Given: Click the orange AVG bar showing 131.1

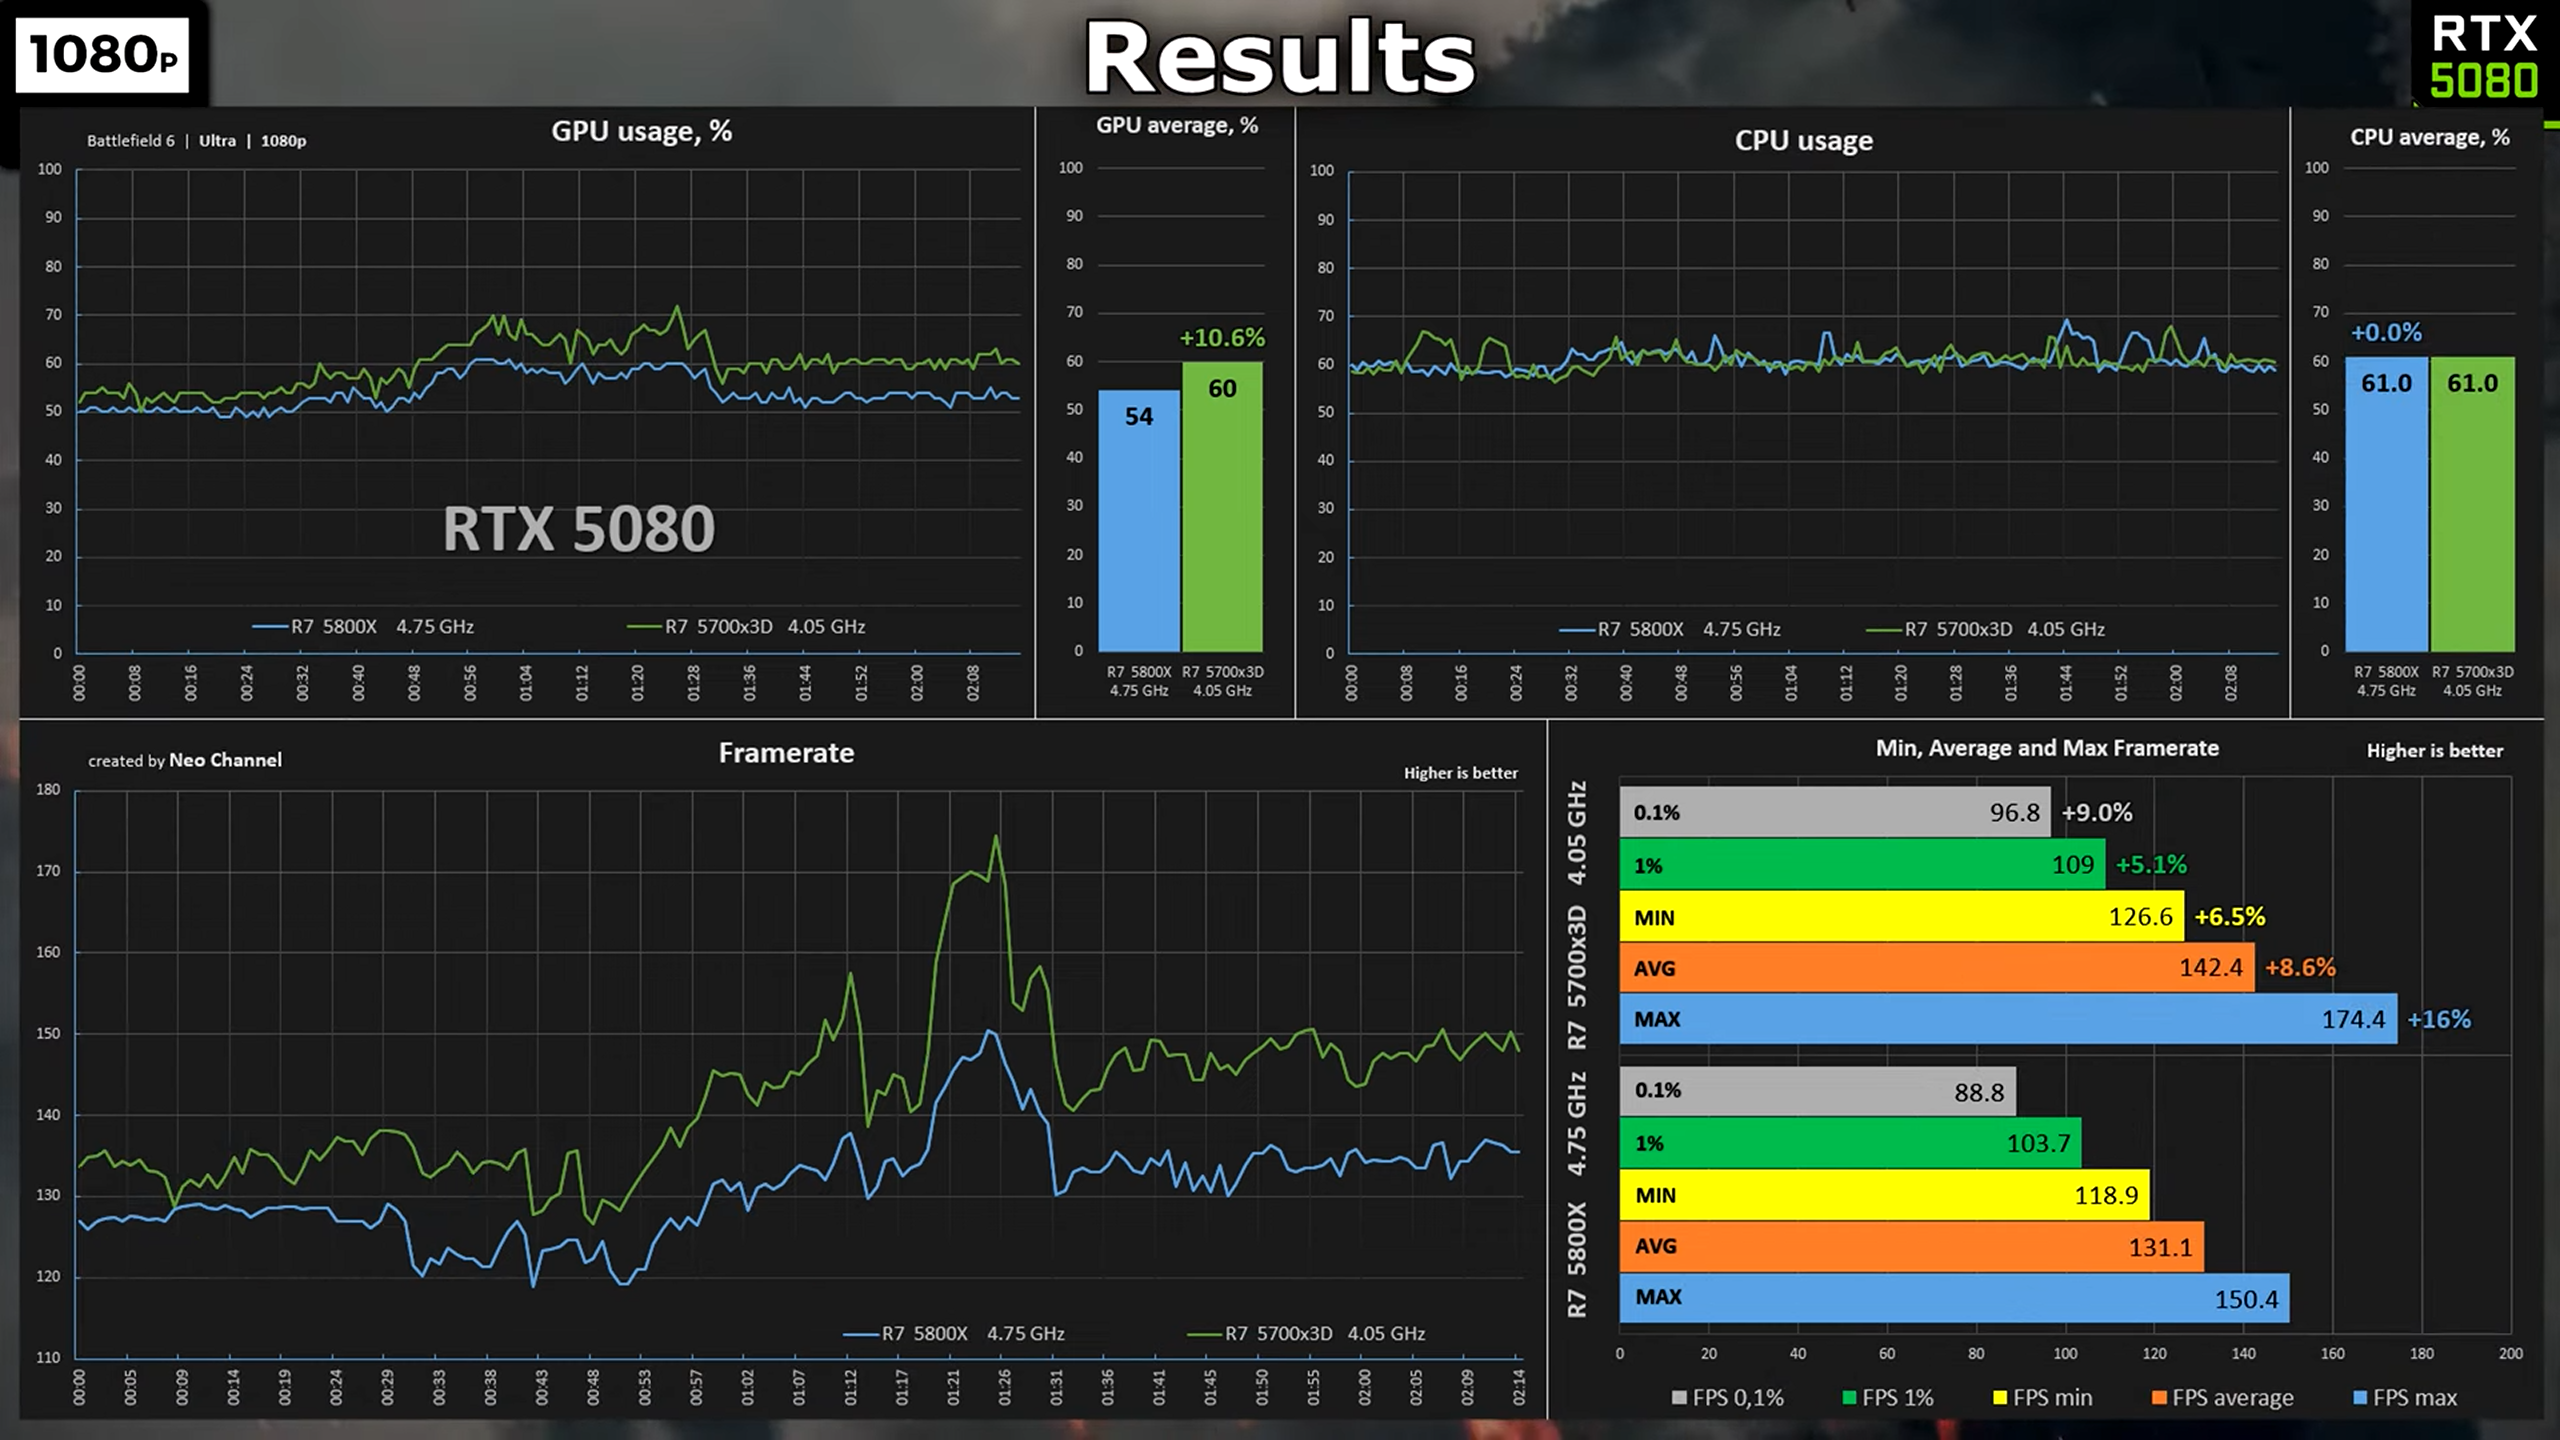Looking at the screenshot, I should tap(1912, 1247).
